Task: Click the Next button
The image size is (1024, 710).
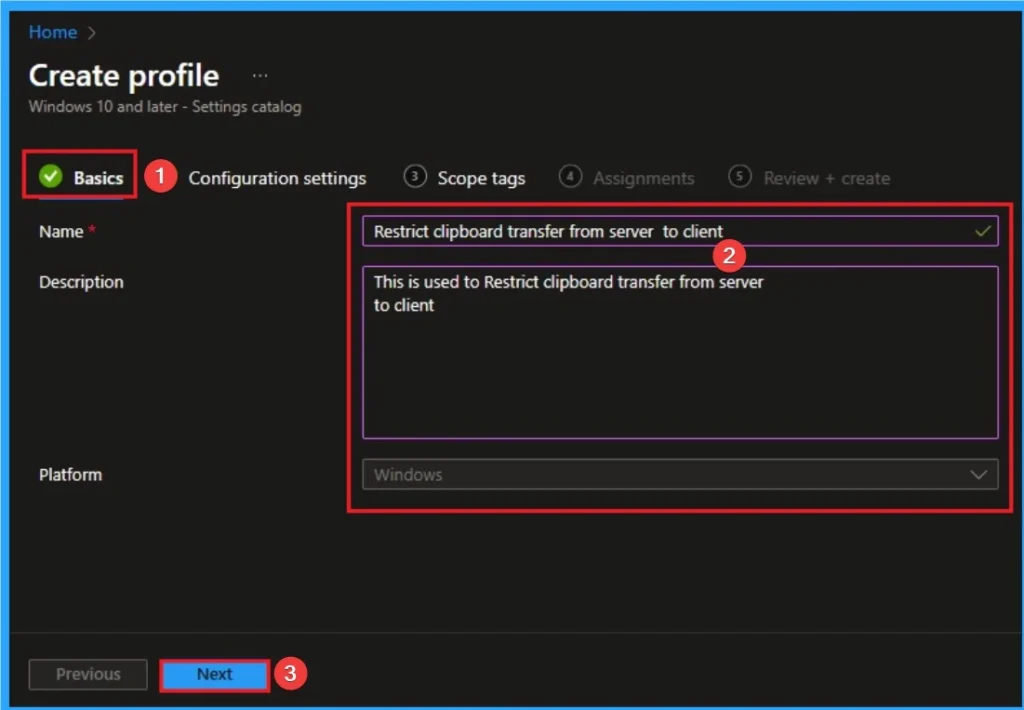Action: click(x=214, y=674)
